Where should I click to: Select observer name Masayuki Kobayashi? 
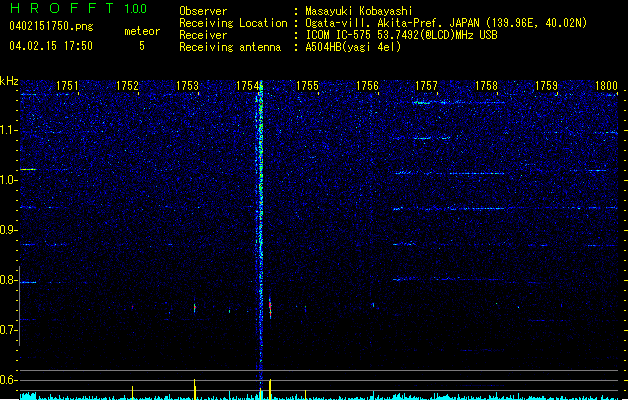click(359, 11)
